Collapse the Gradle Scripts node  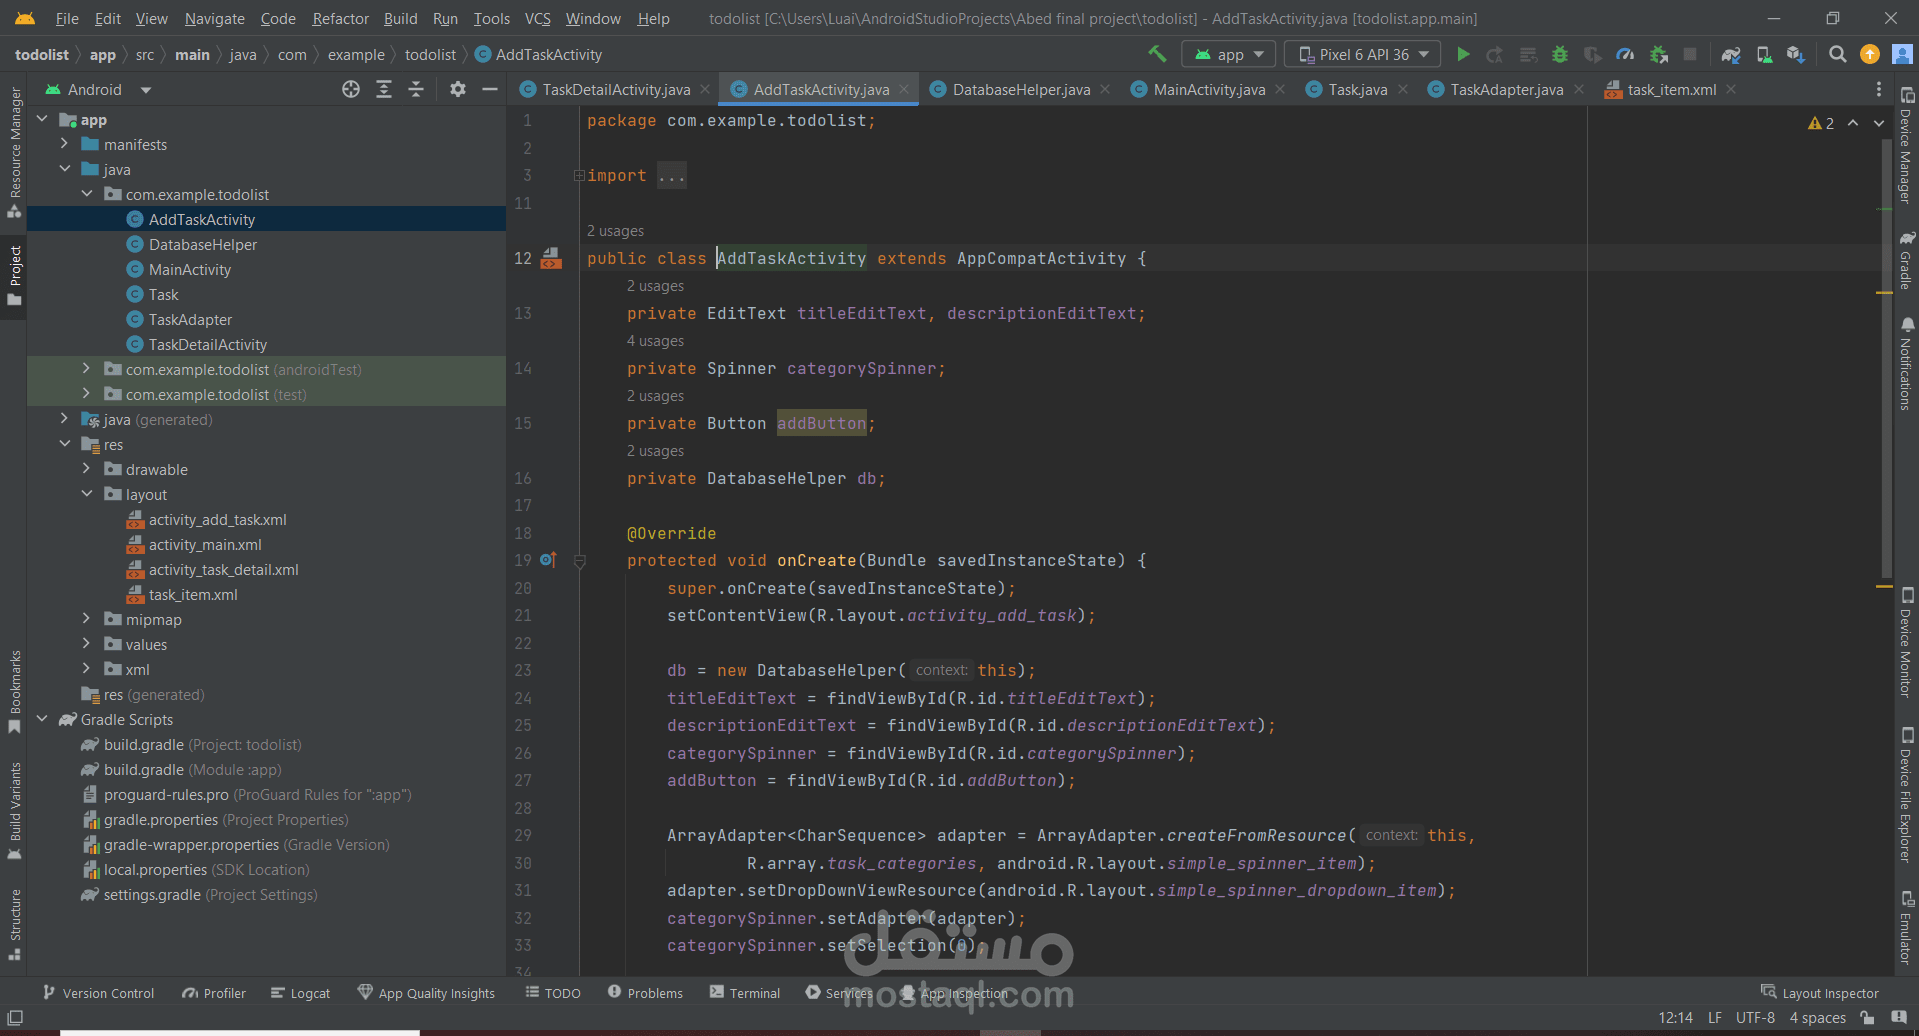click(42, 719)
